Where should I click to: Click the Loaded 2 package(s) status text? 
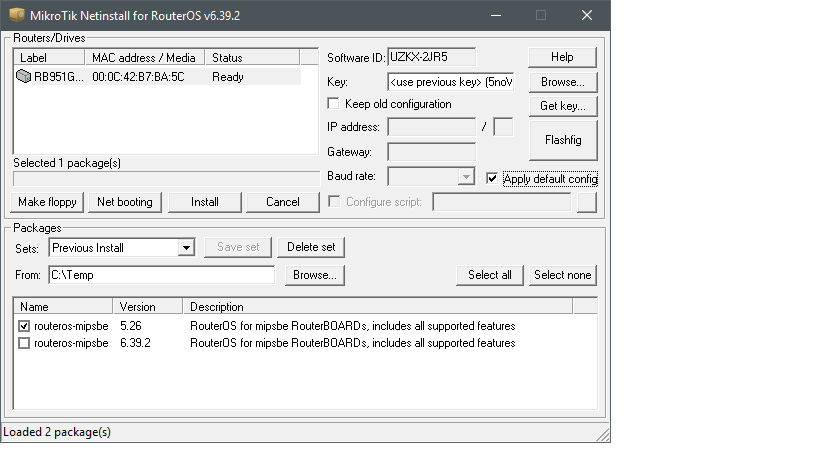[57, 432]
